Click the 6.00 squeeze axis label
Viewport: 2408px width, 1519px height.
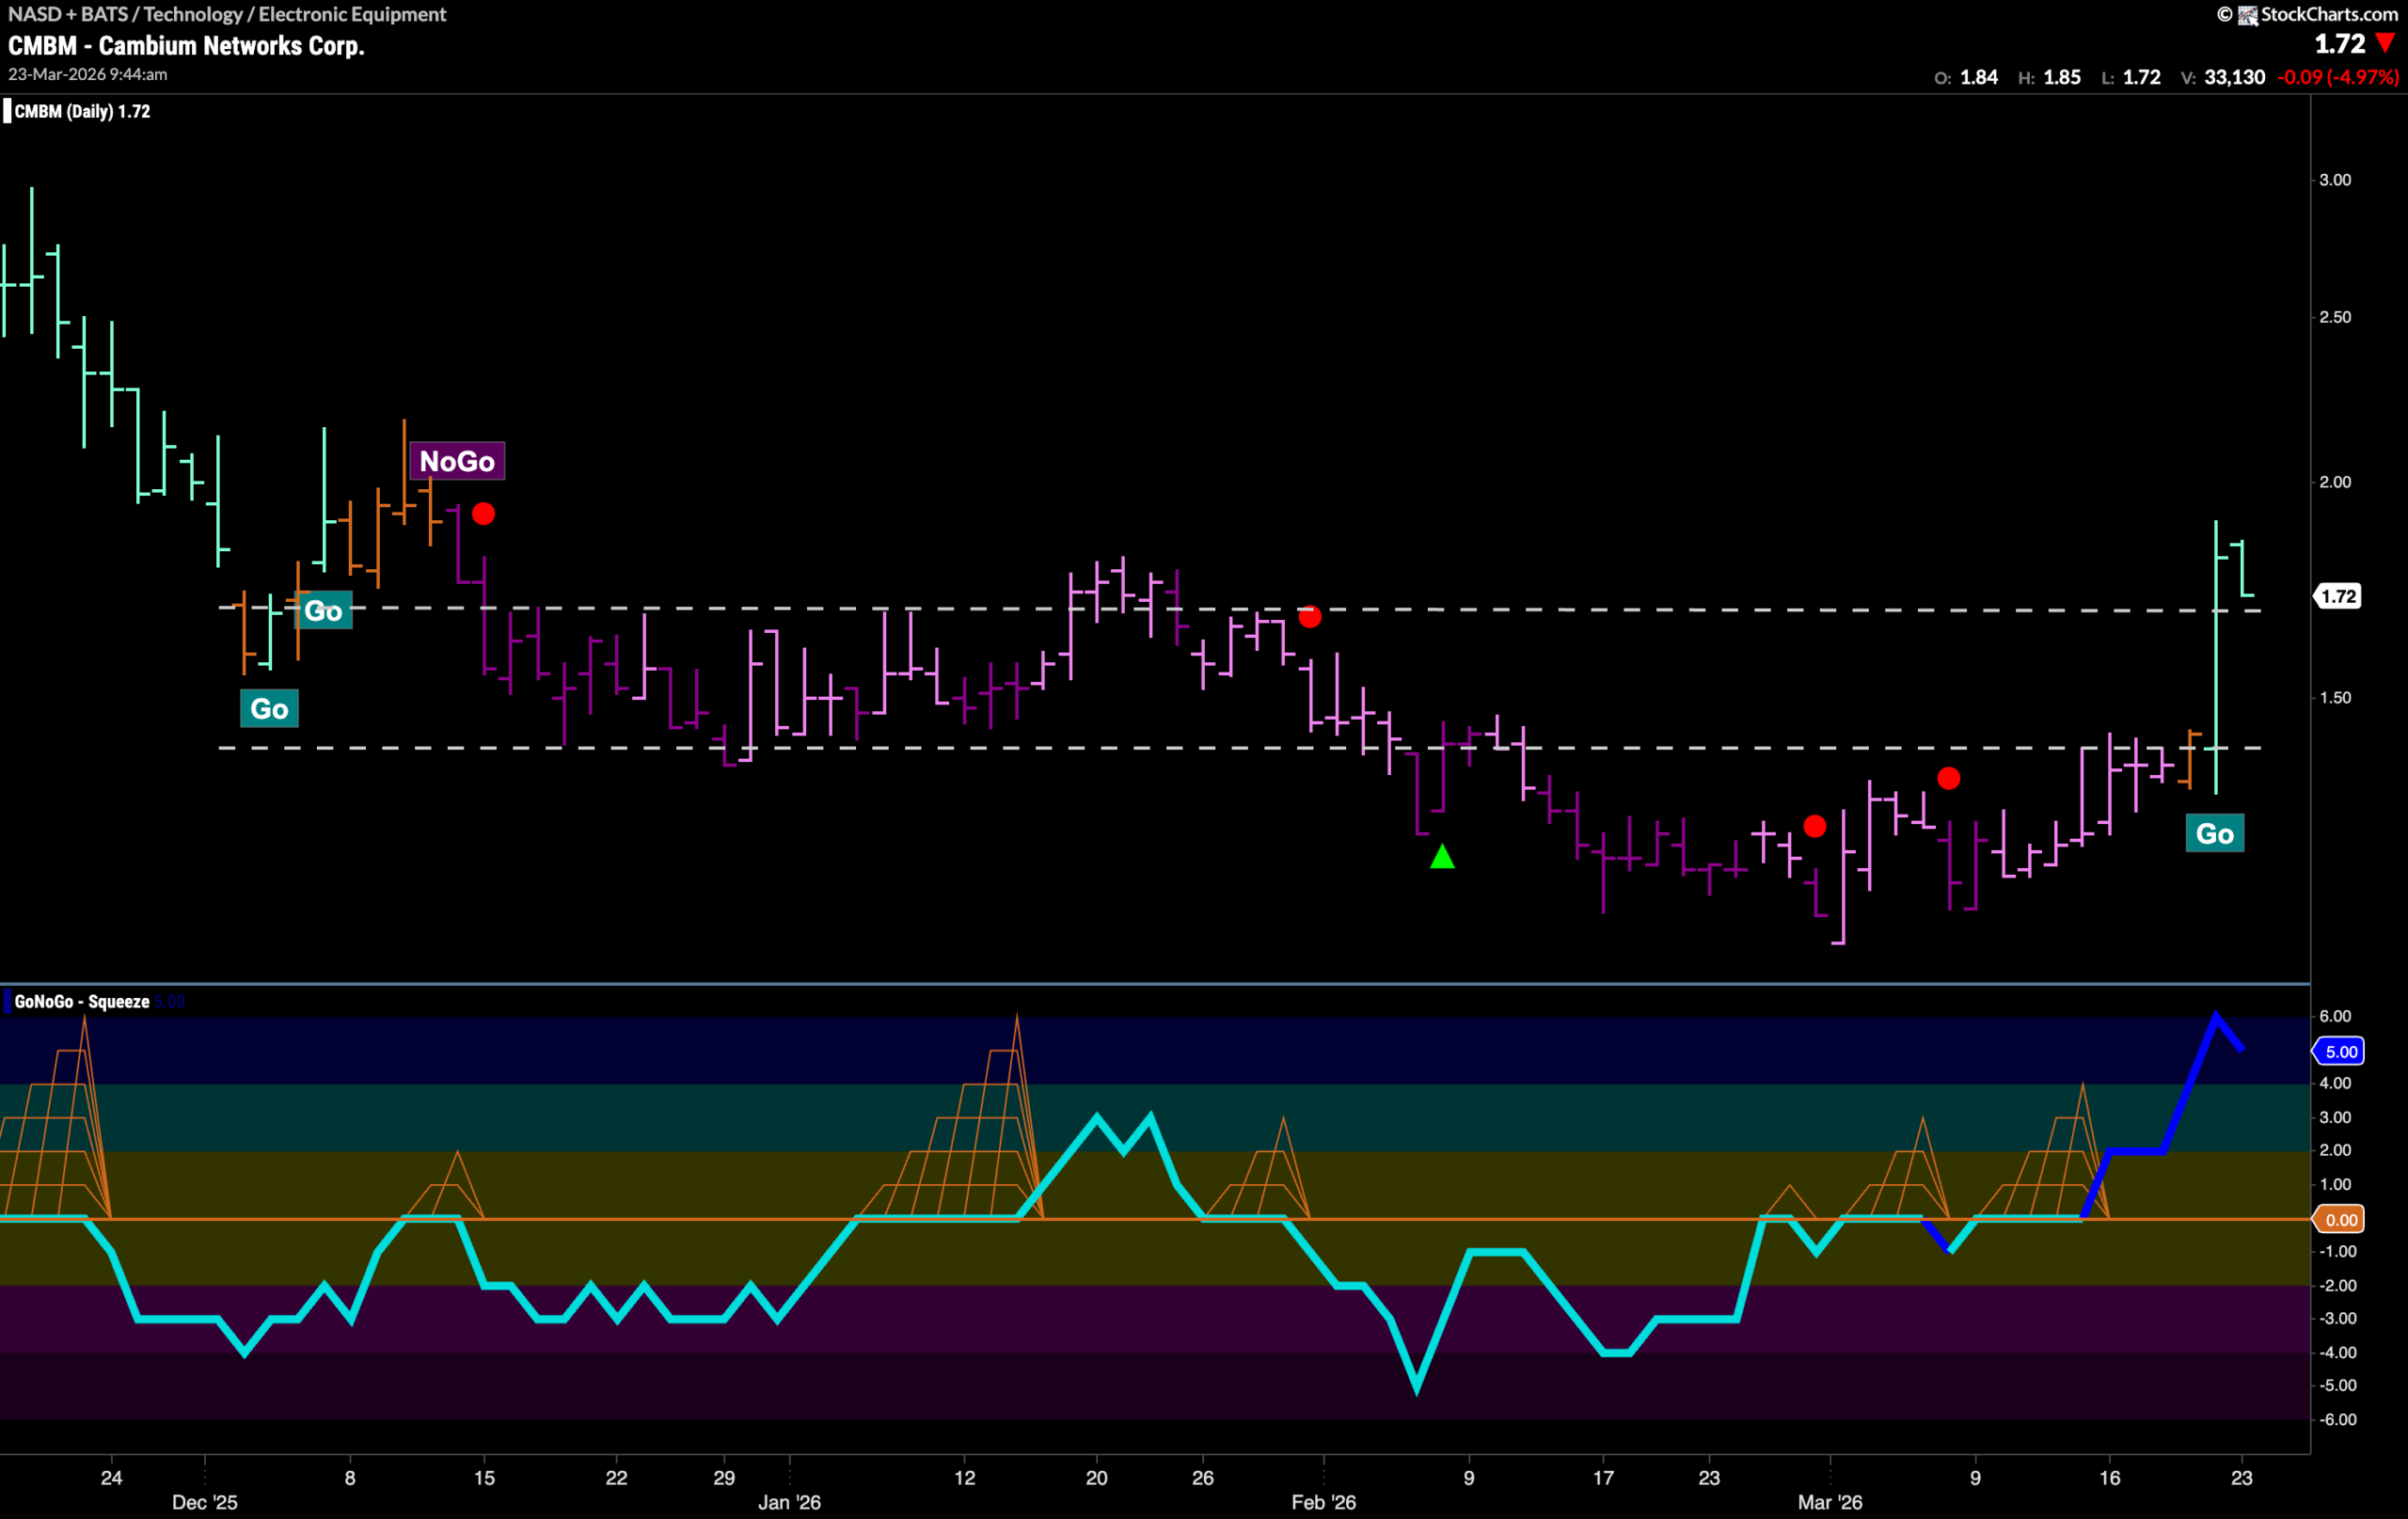click(2336, 1016)
